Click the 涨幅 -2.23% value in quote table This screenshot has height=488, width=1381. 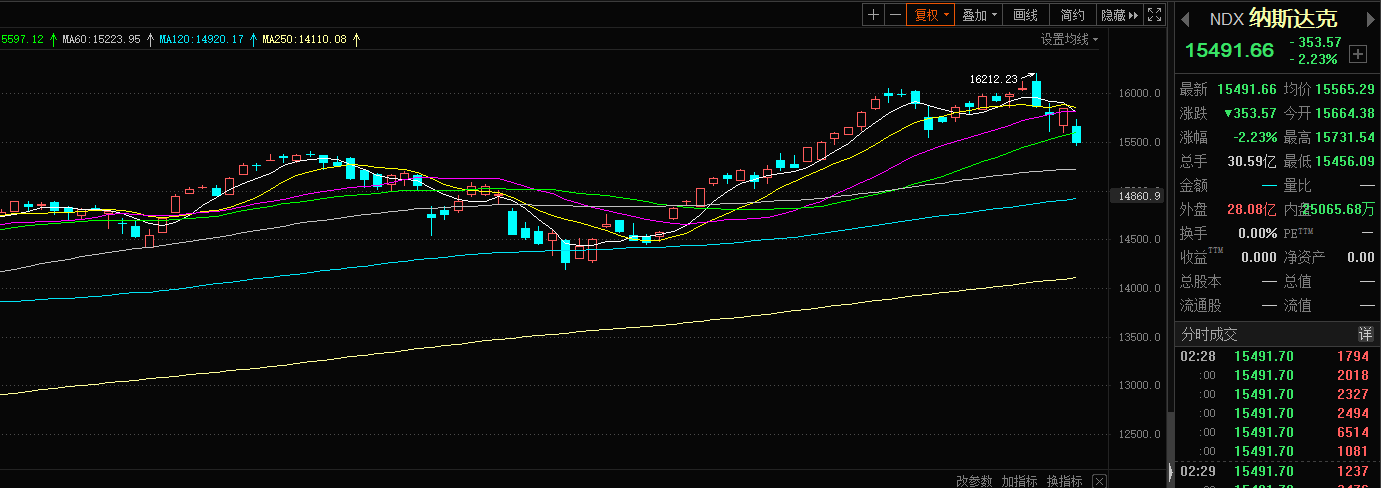[1255, 137]
